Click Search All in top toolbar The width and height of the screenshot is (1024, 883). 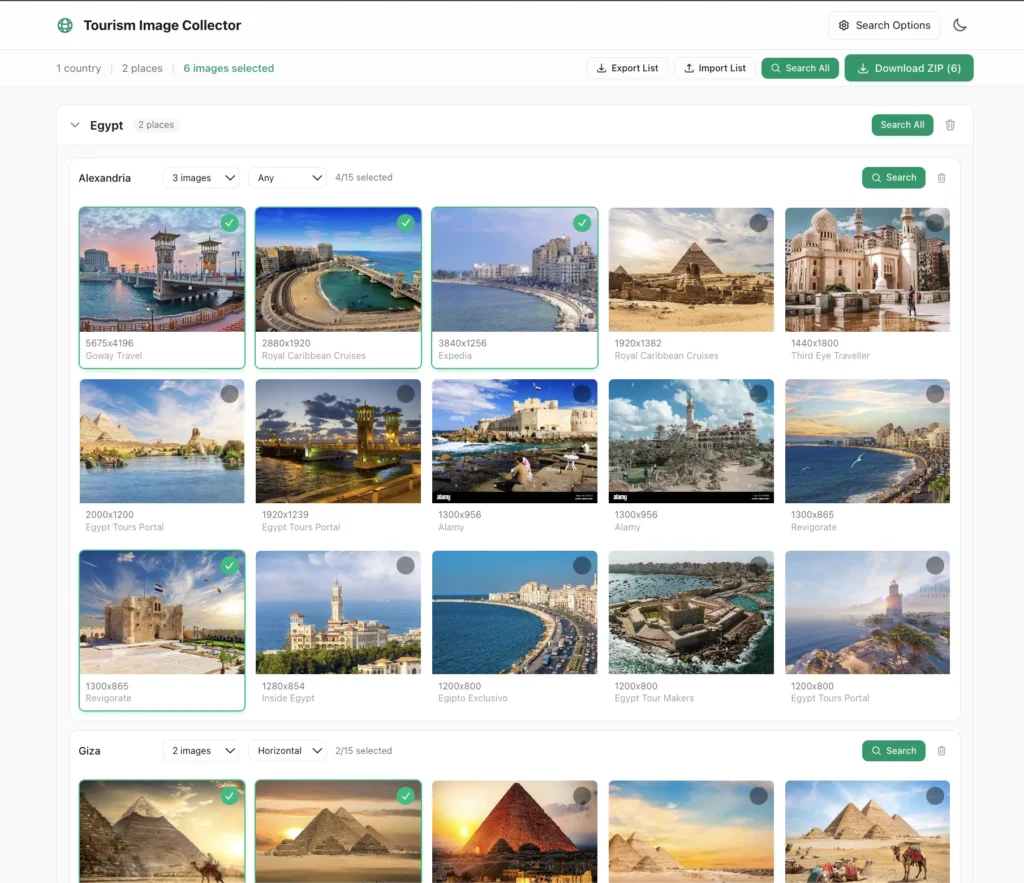[x=800, y=68]
